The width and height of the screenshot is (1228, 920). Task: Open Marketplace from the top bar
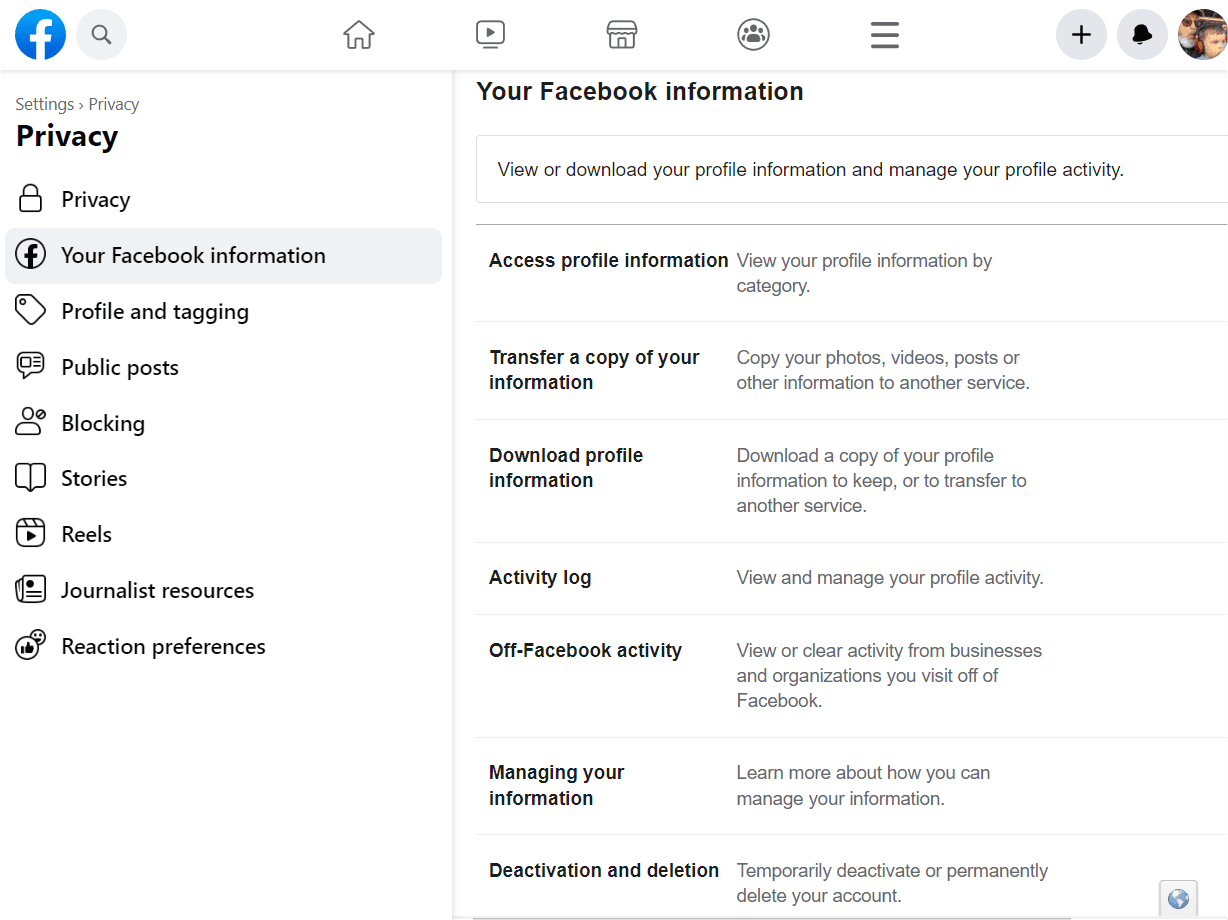[621, 34]
